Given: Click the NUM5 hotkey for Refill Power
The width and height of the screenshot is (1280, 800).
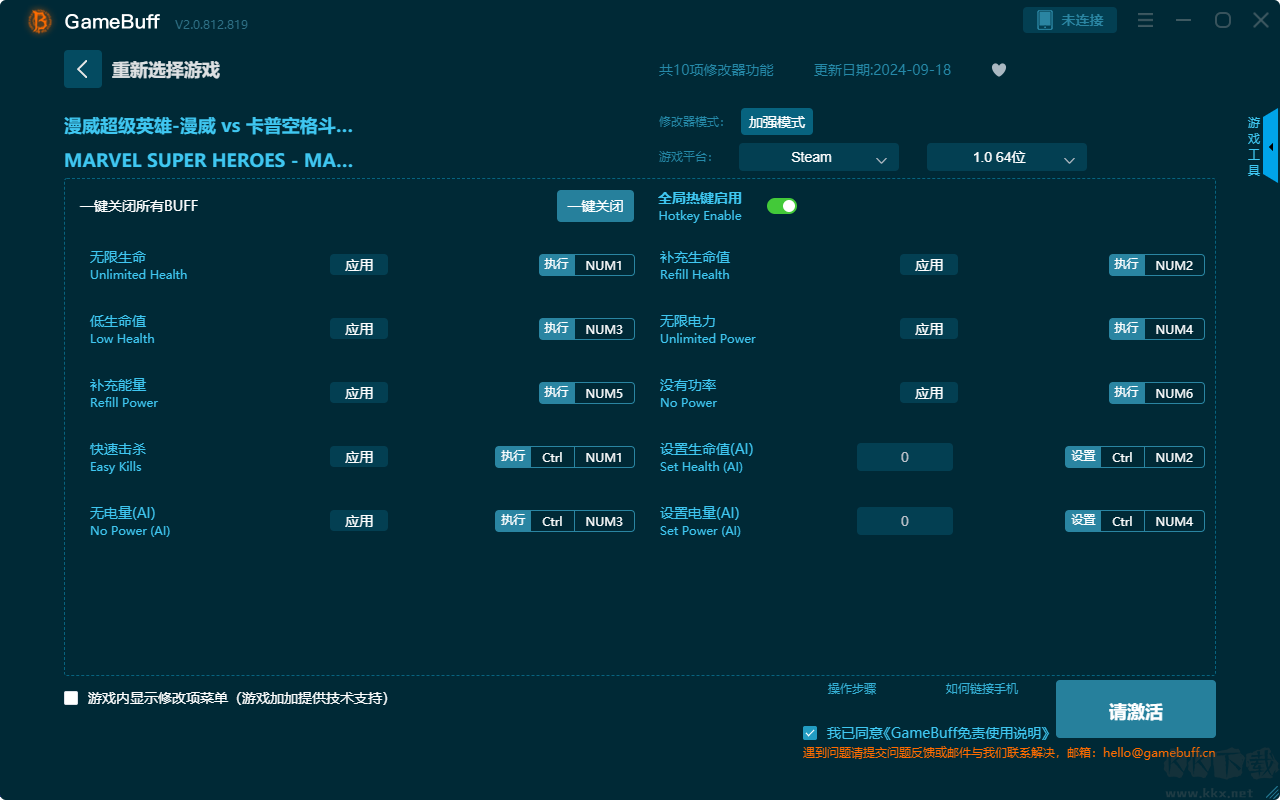Looking at the screenshot, I should coord(604,393).
